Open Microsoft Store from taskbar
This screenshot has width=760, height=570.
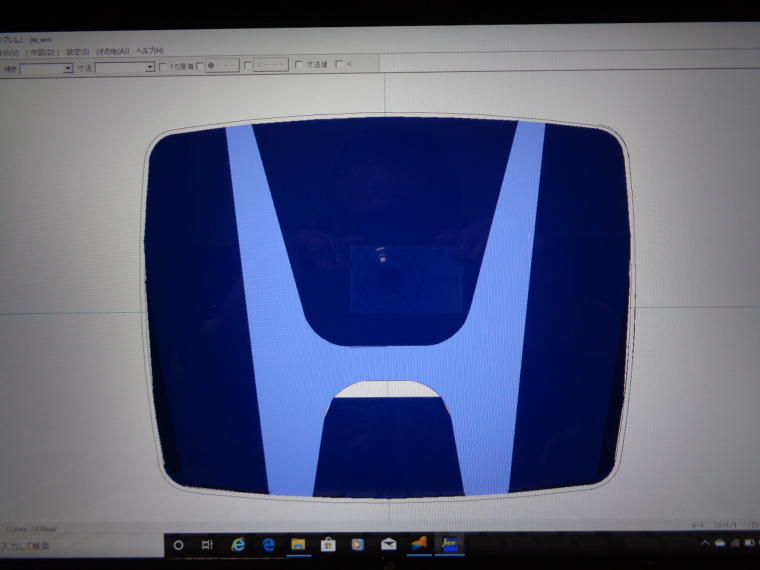click(328, 545)
